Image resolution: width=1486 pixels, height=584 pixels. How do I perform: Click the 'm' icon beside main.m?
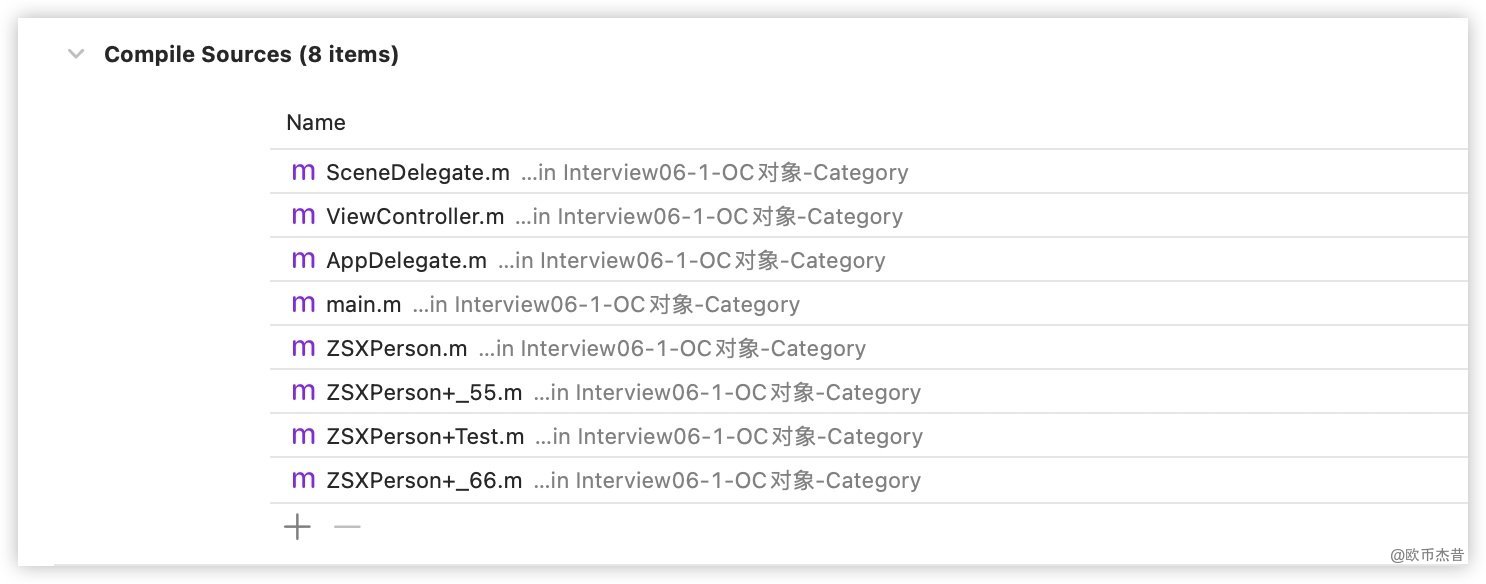(303, 304)
